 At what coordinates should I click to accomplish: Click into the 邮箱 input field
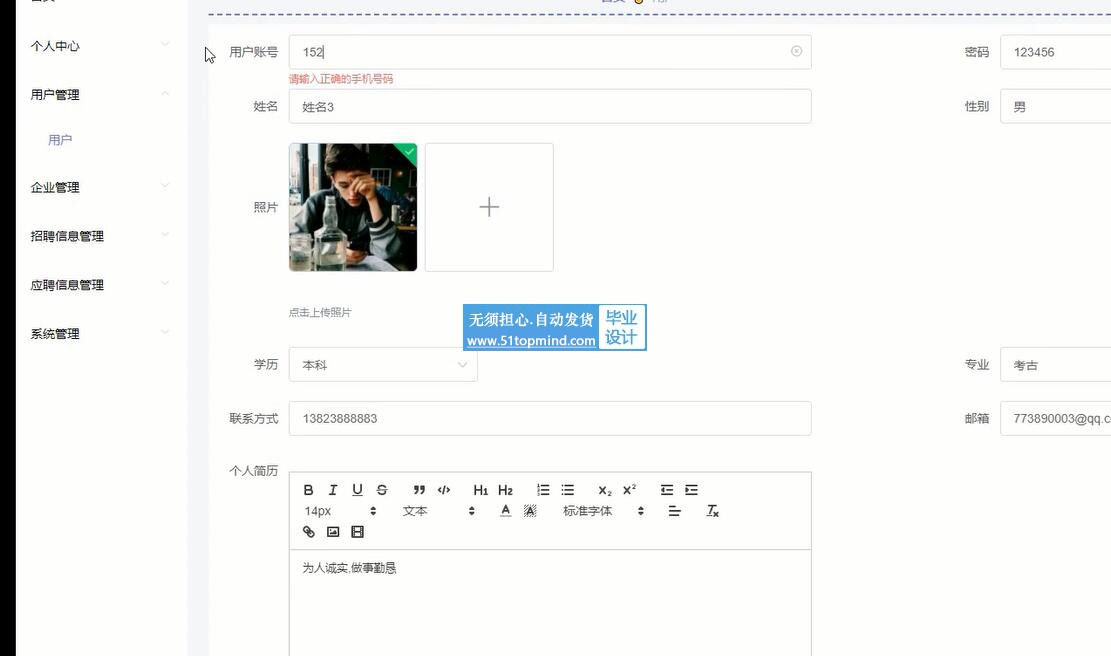[x=1055, y=418]
